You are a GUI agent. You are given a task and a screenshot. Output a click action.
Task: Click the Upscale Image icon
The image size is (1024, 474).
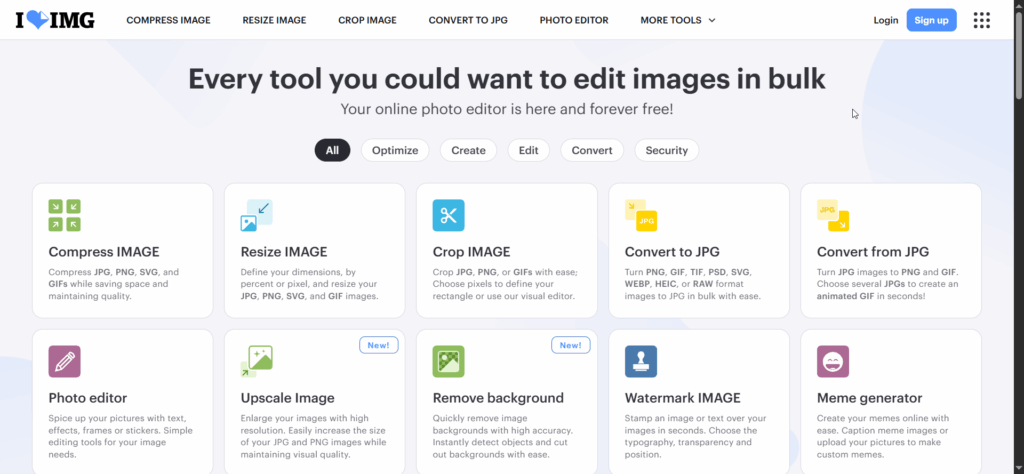257,361
